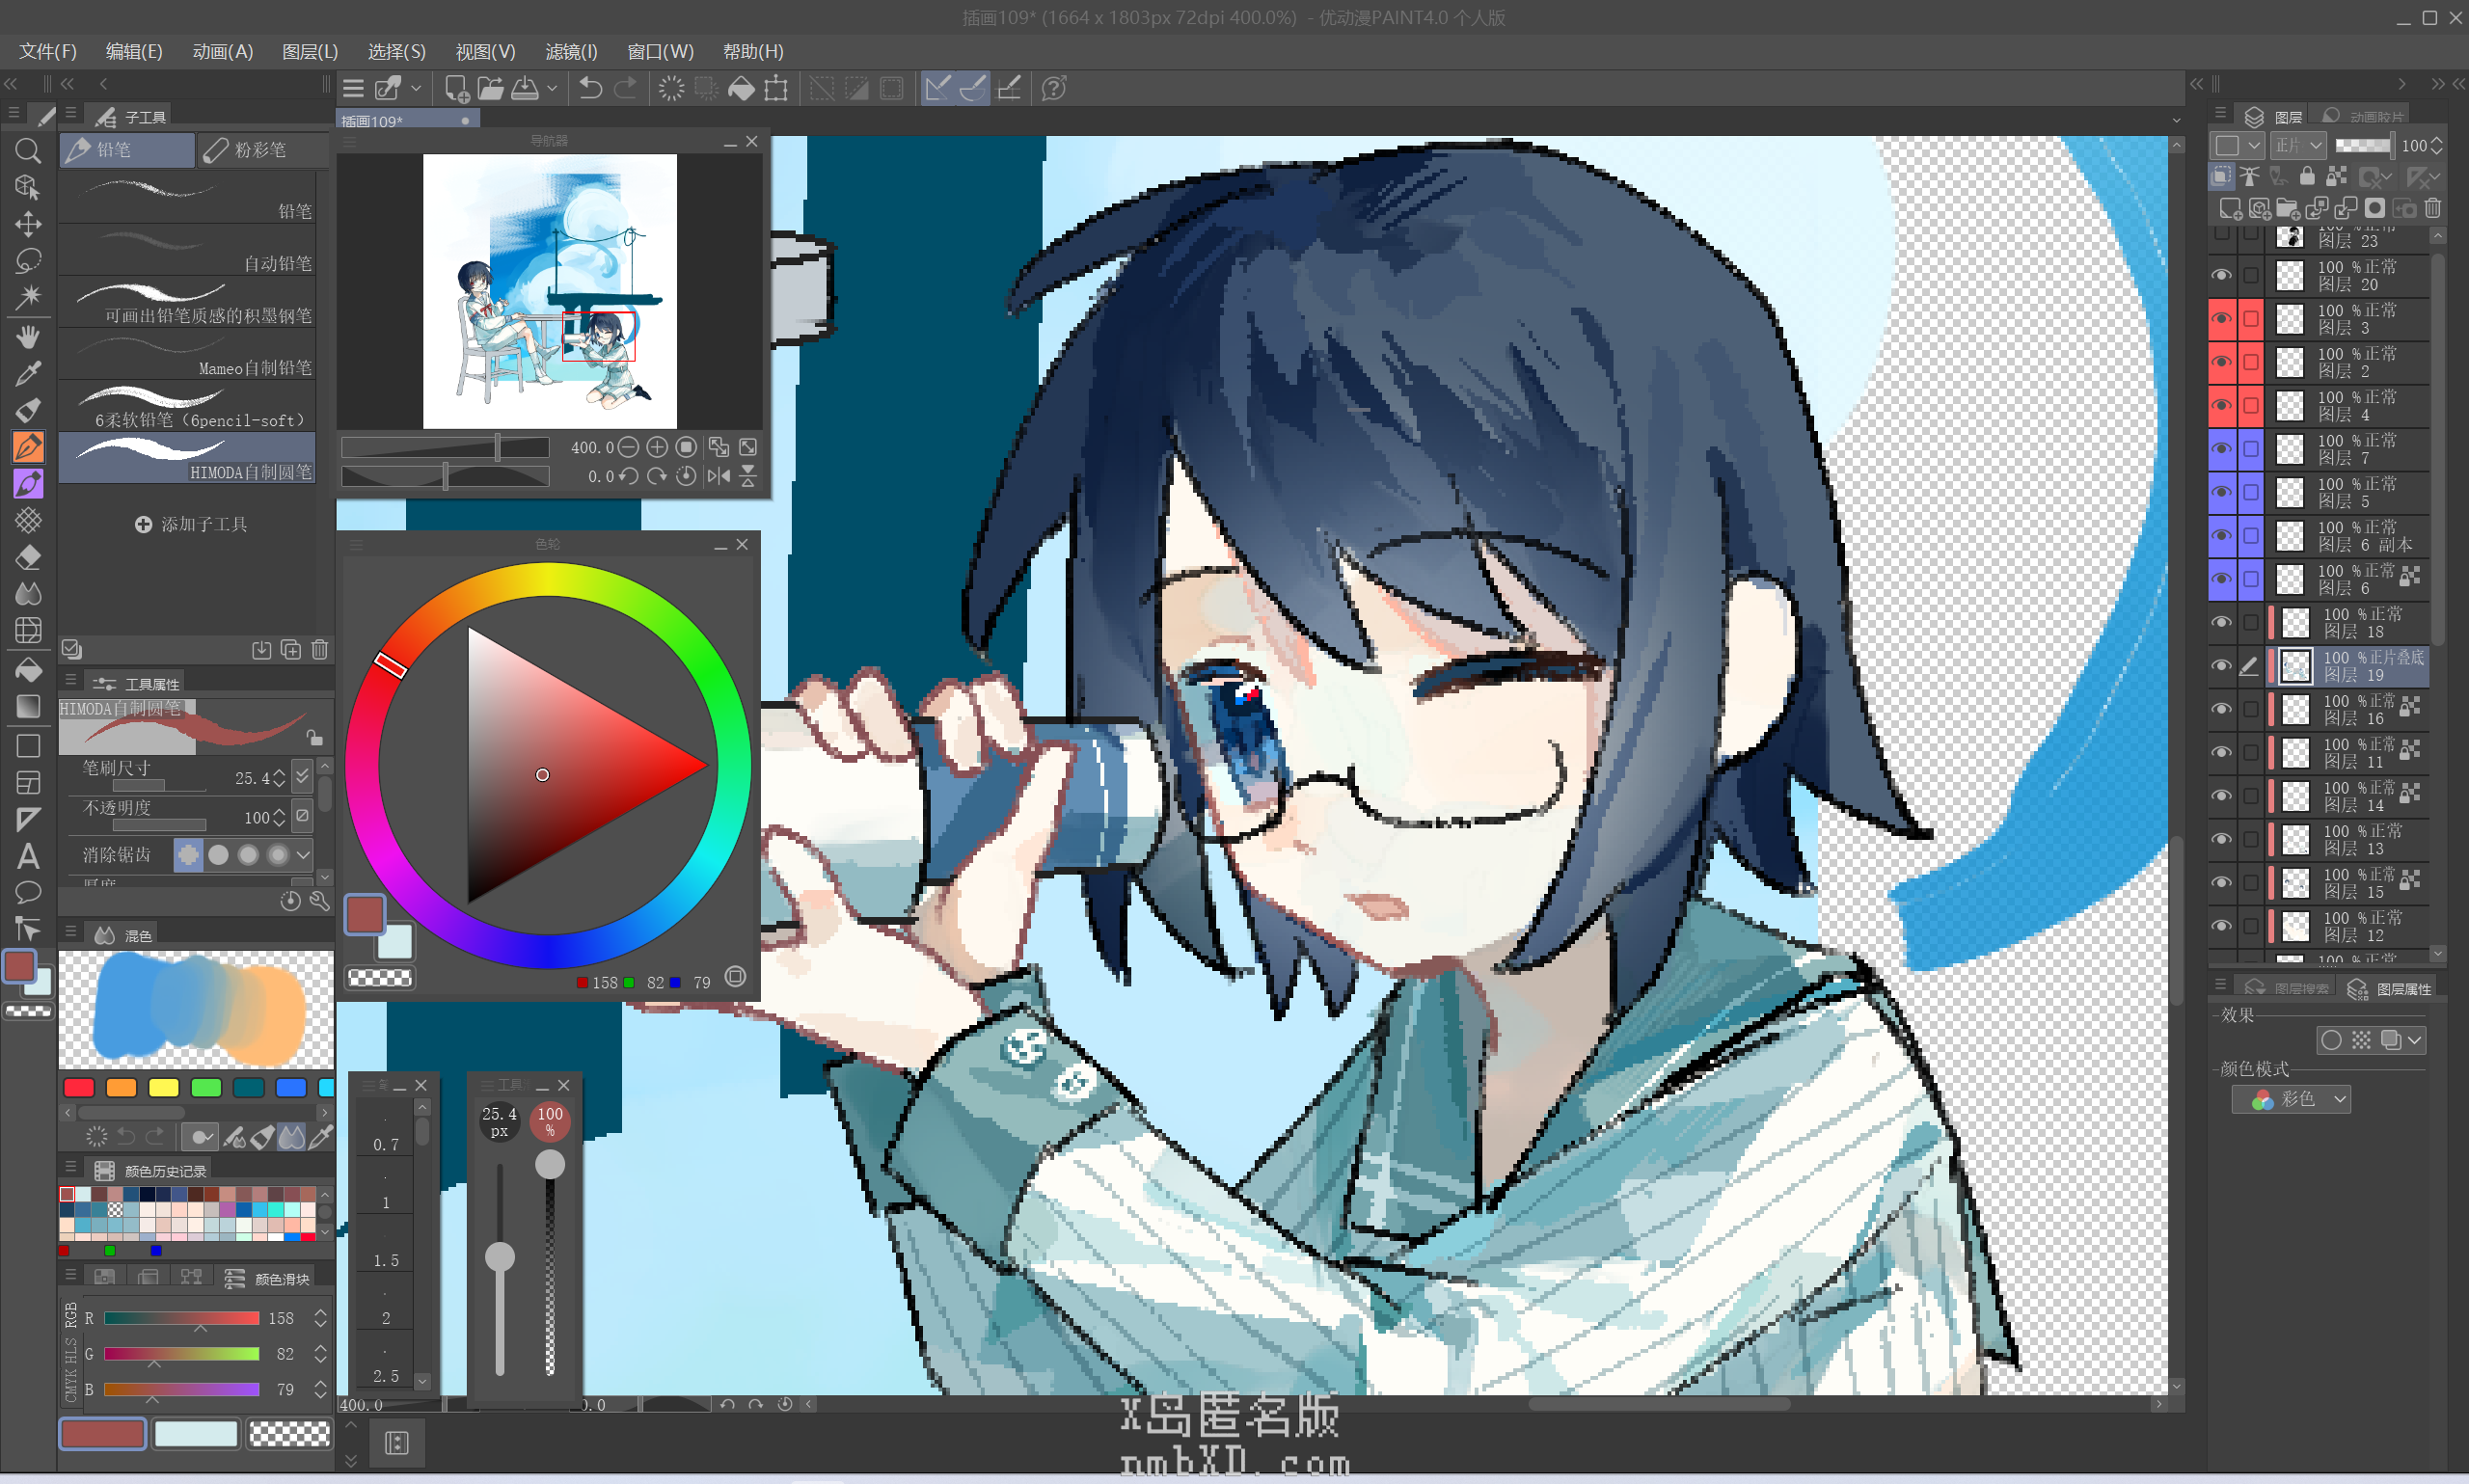Screen dimensions: 2469x1484
Task: Select the Move layer tool
Action: 28,224
